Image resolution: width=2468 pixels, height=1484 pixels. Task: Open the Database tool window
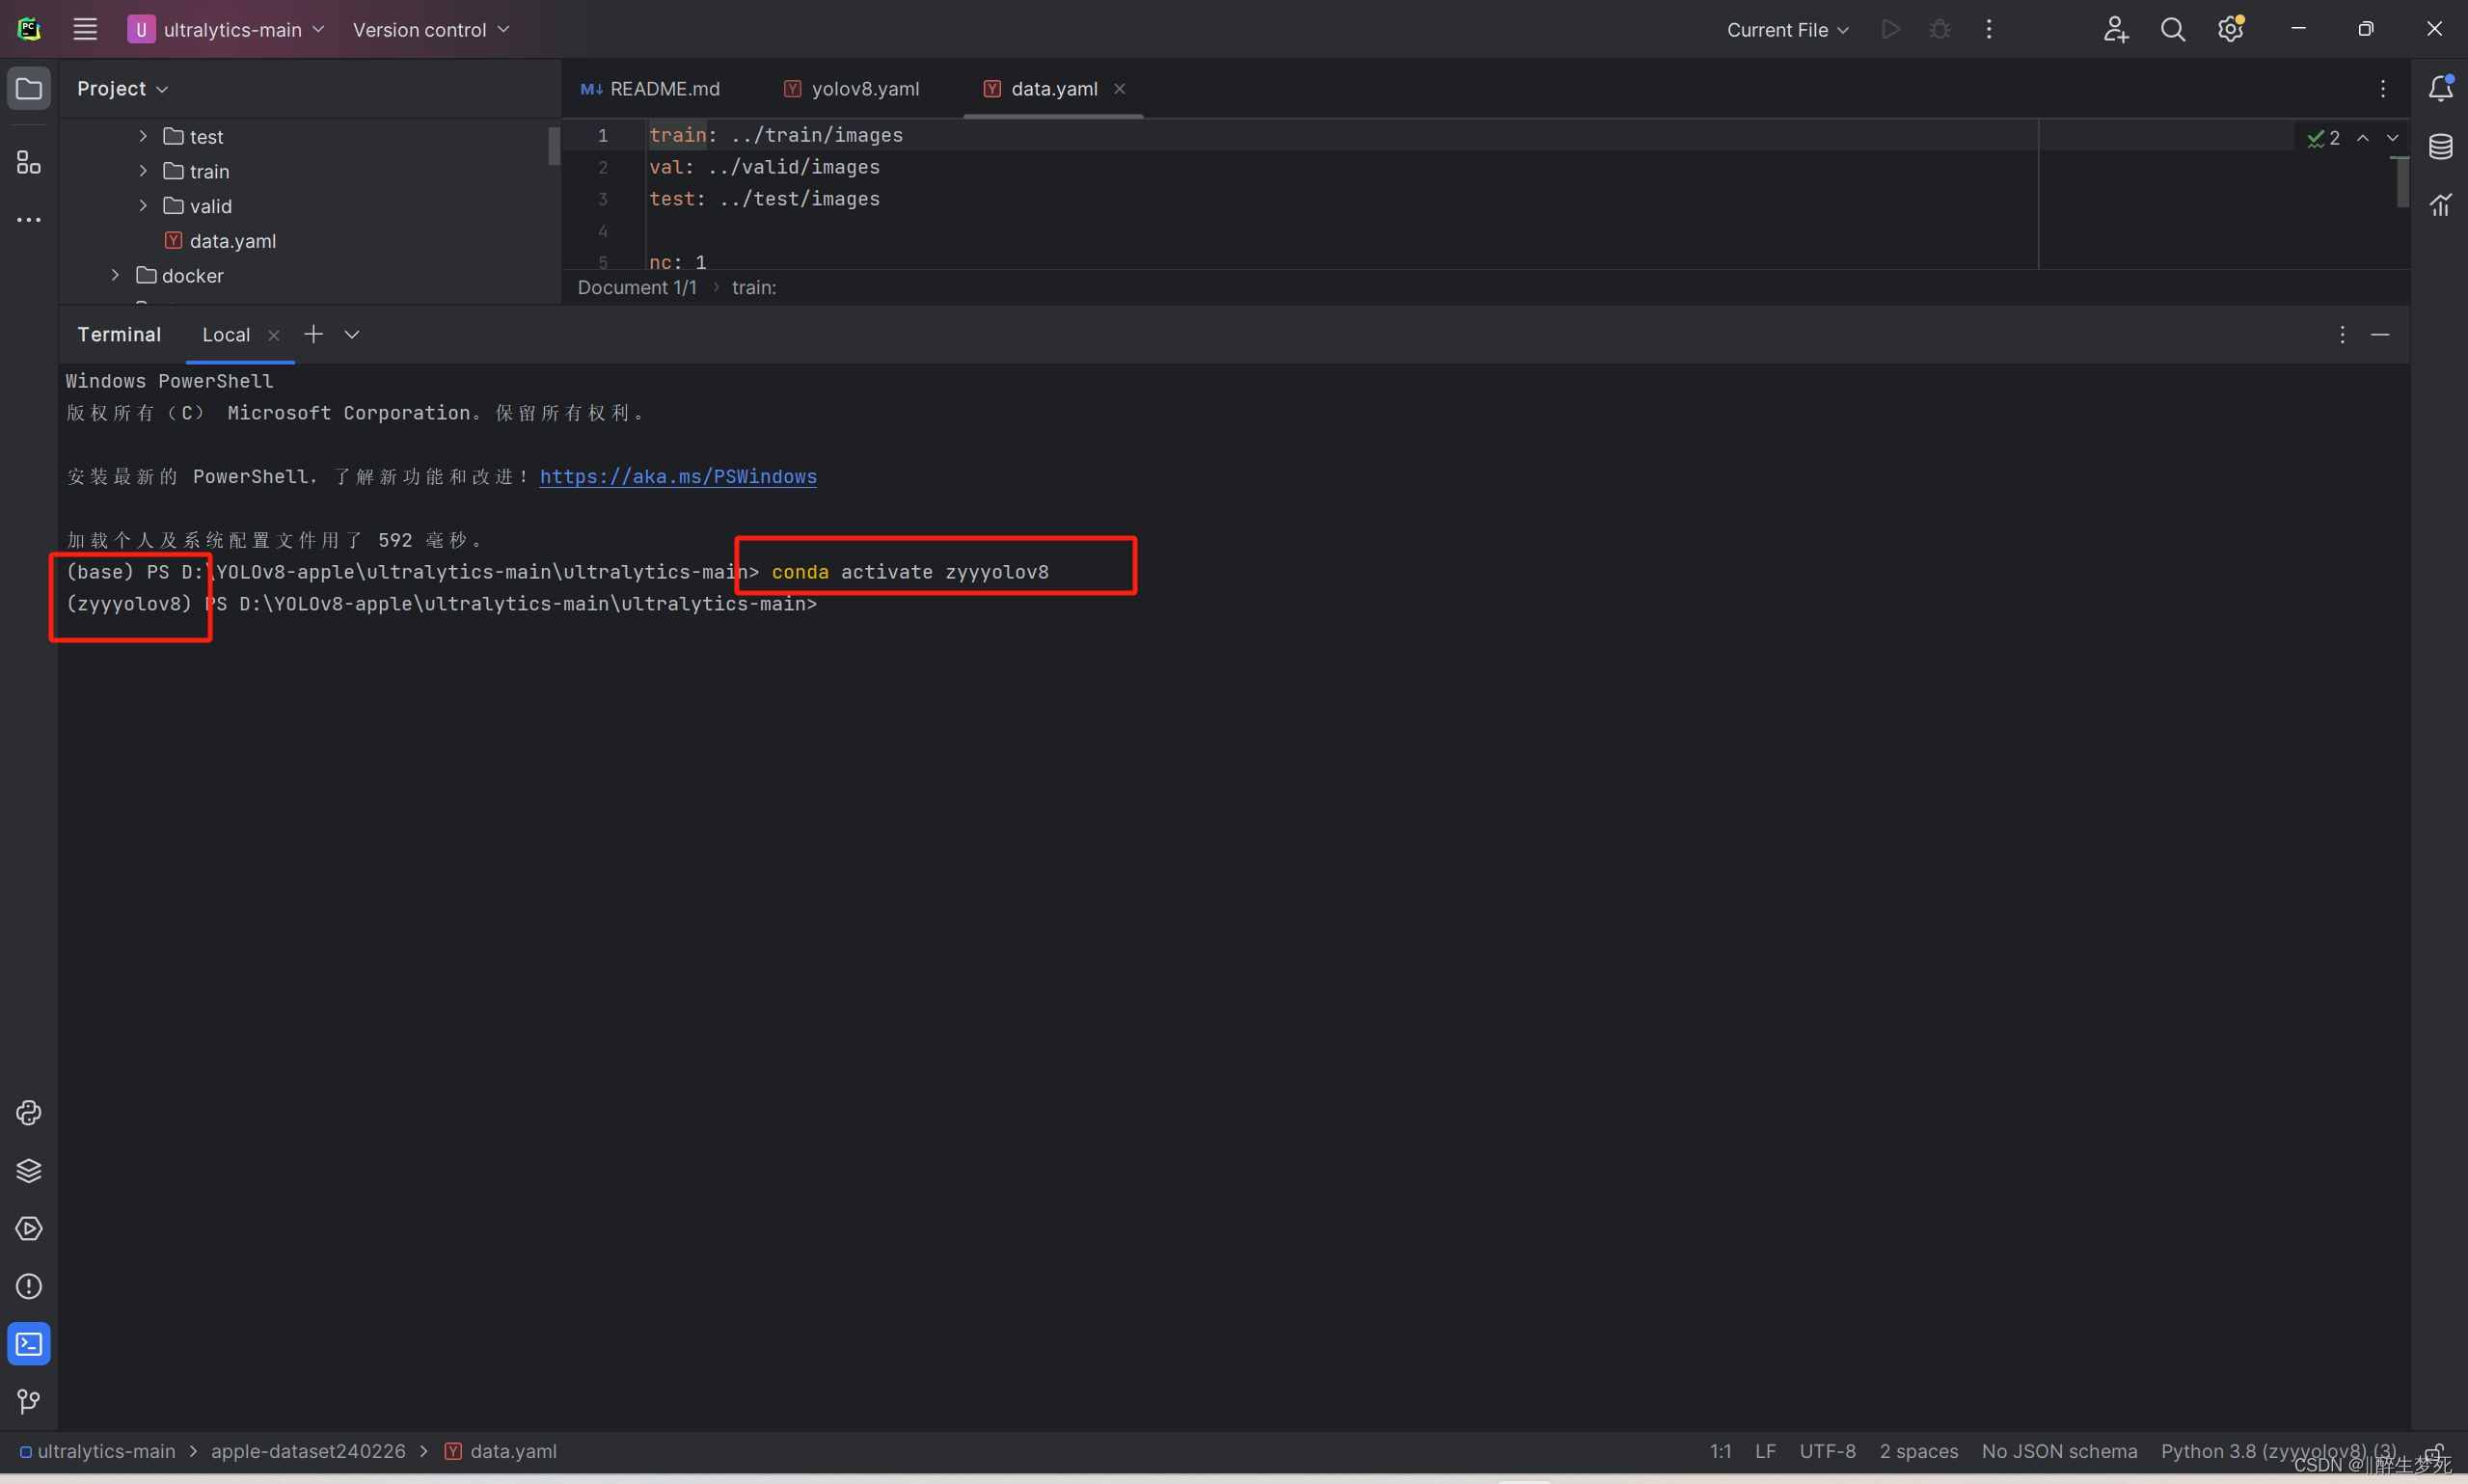coord(2440,146)
